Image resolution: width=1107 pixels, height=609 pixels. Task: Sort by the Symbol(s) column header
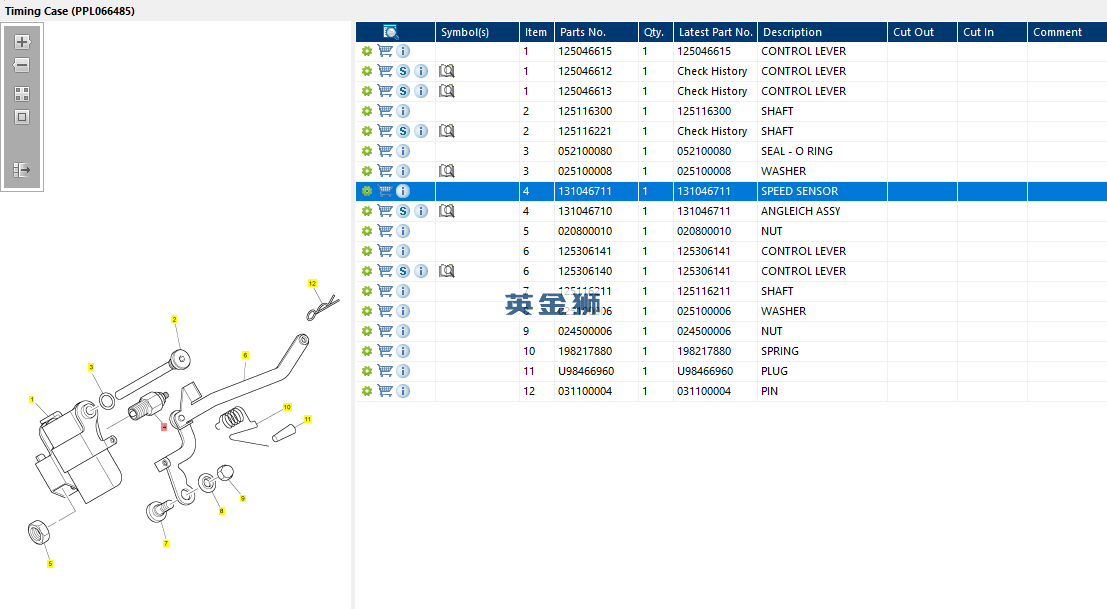click(477, 32)
